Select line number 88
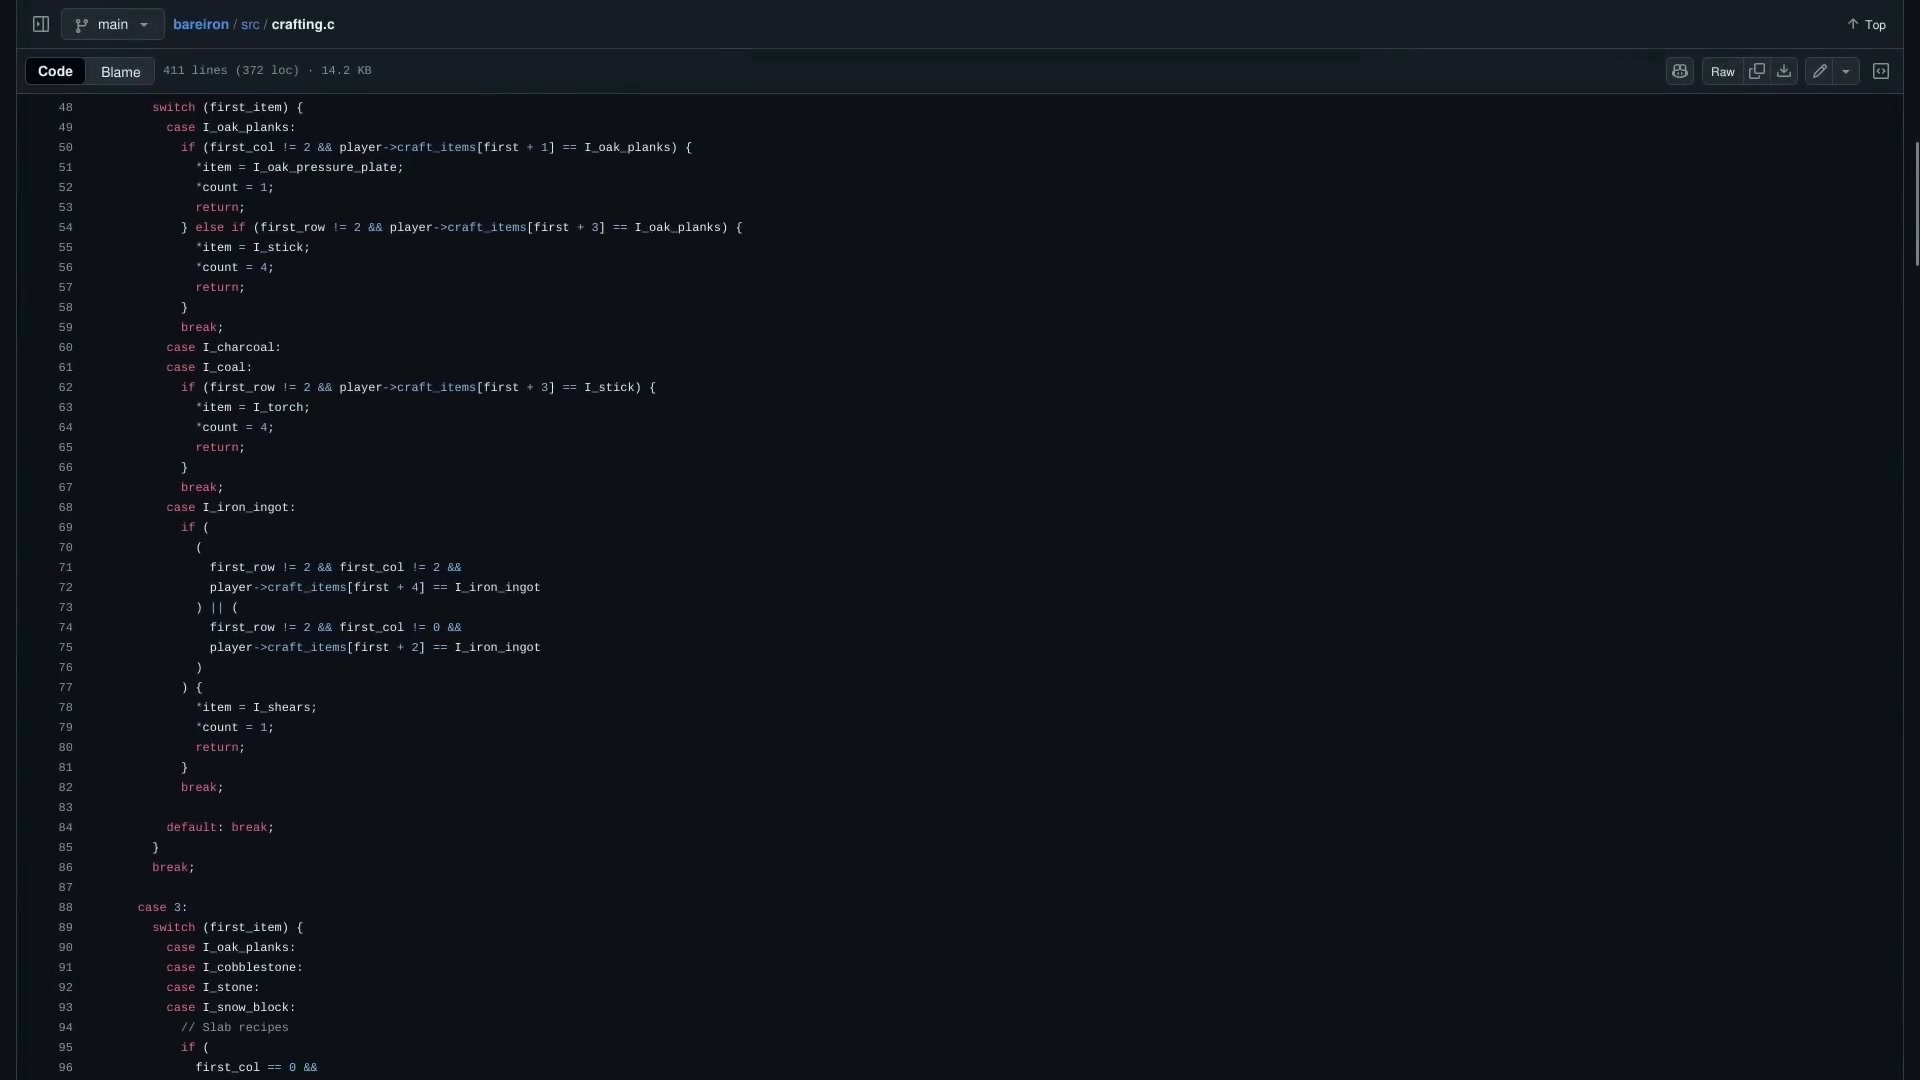The image size is (1920, 1080). point(65,907)
